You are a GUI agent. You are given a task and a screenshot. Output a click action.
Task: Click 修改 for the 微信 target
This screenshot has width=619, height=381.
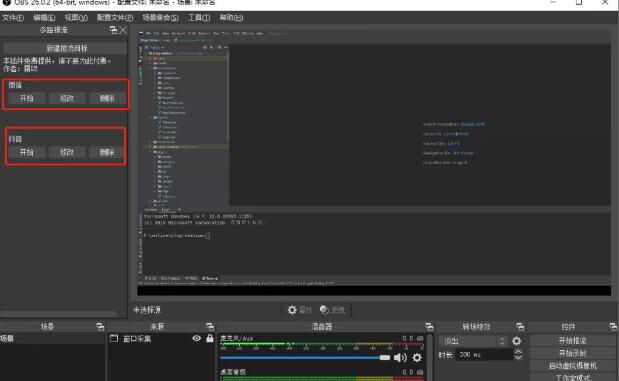(x=67, y=98)
